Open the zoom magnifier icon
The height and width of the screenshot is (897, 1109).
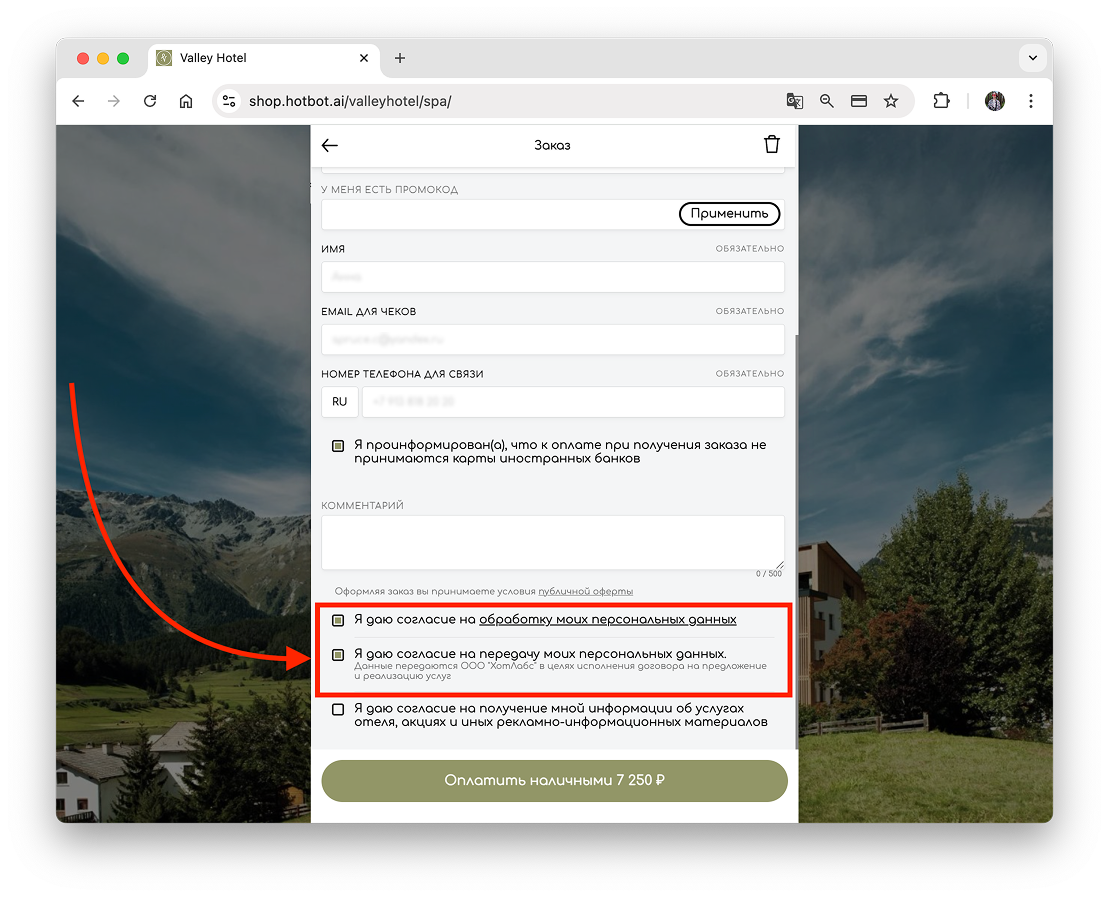[827, 101]
